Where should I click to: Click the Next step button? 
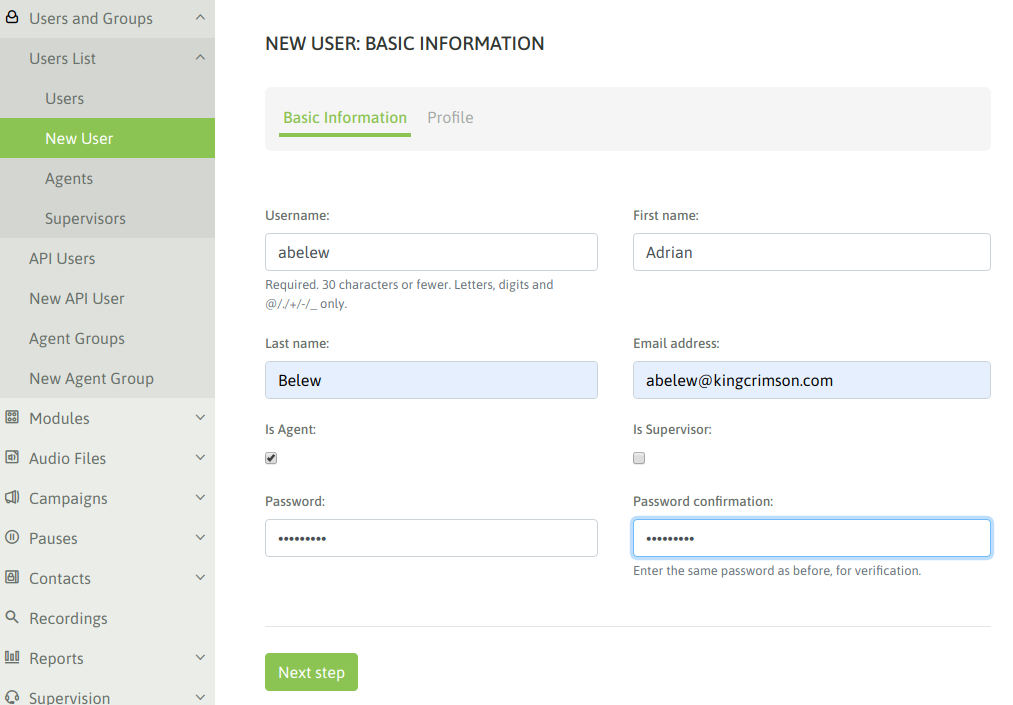pos(311,672)
